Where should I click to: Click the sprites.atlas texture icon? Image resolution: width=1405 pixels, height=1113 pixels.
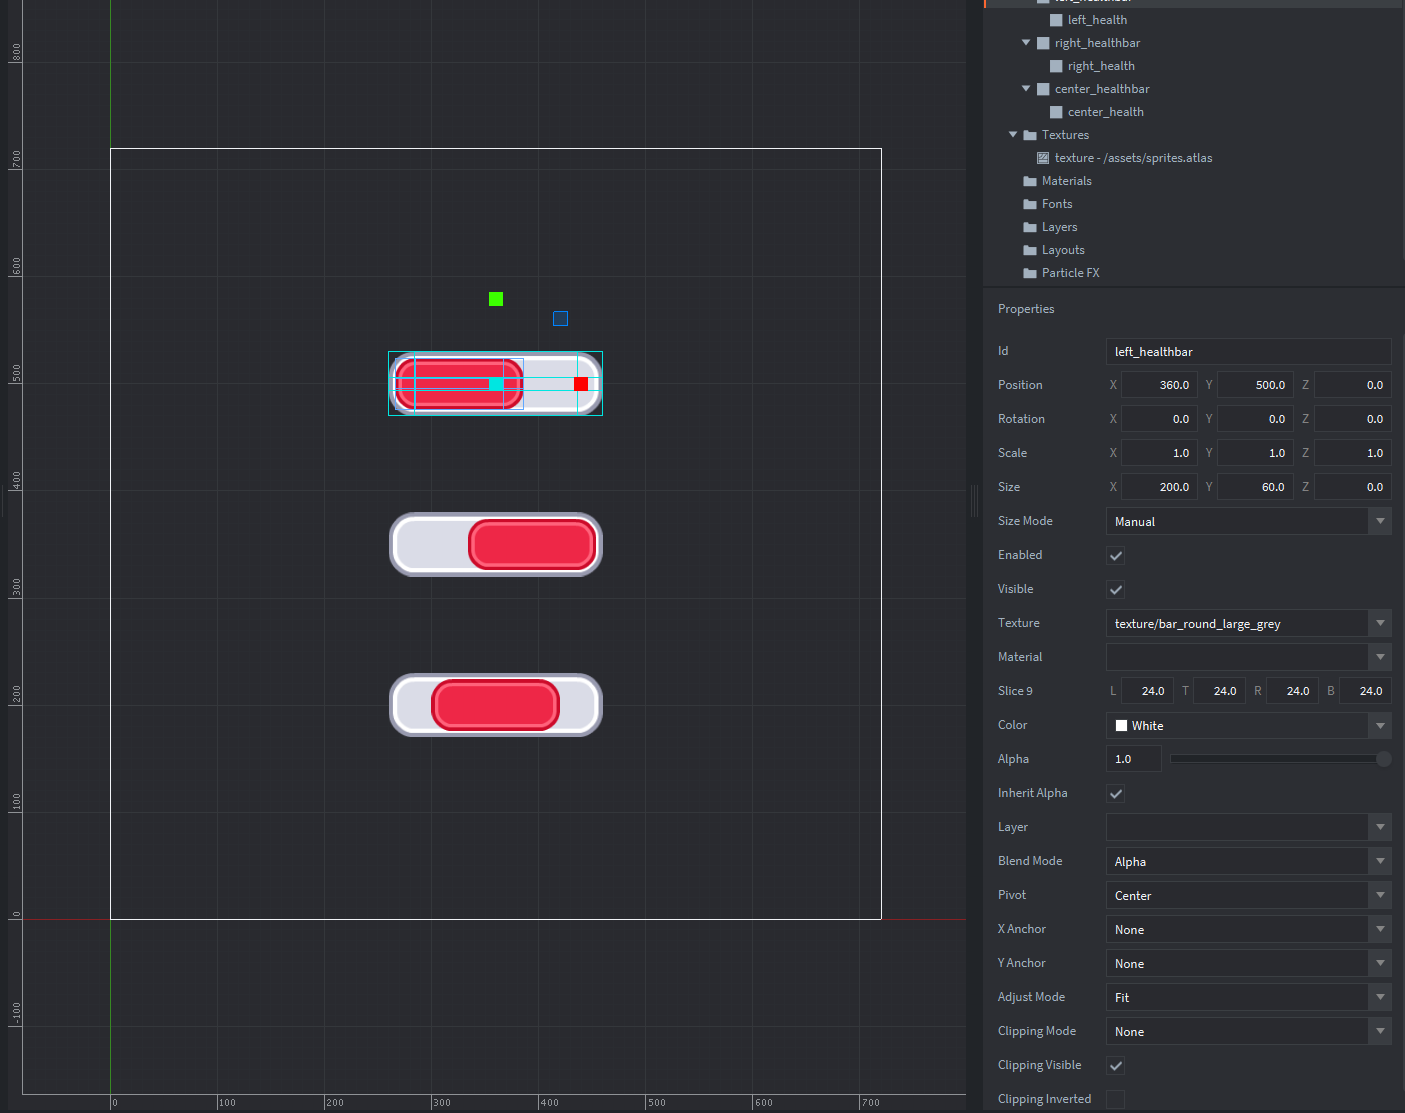pos(1043,158)
